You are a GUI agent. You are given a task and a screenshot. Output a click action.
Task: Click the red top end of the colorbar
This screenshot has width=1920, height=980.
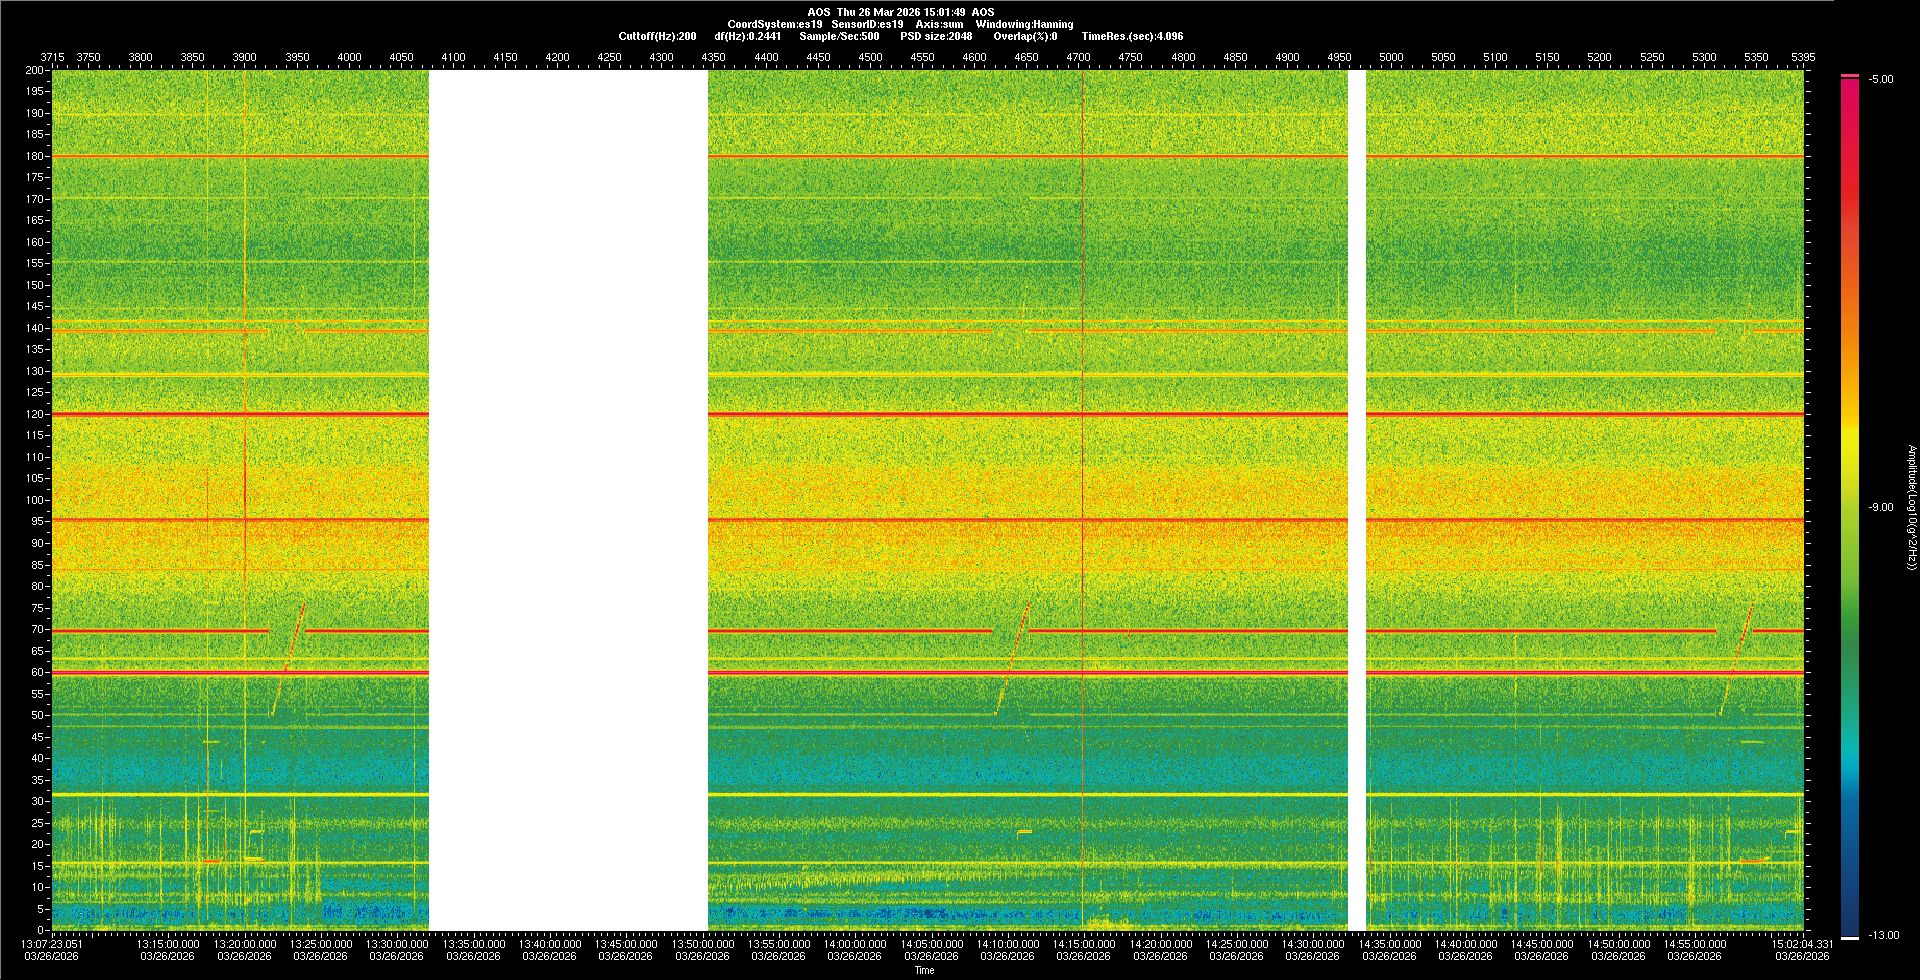coord(1850,78)
